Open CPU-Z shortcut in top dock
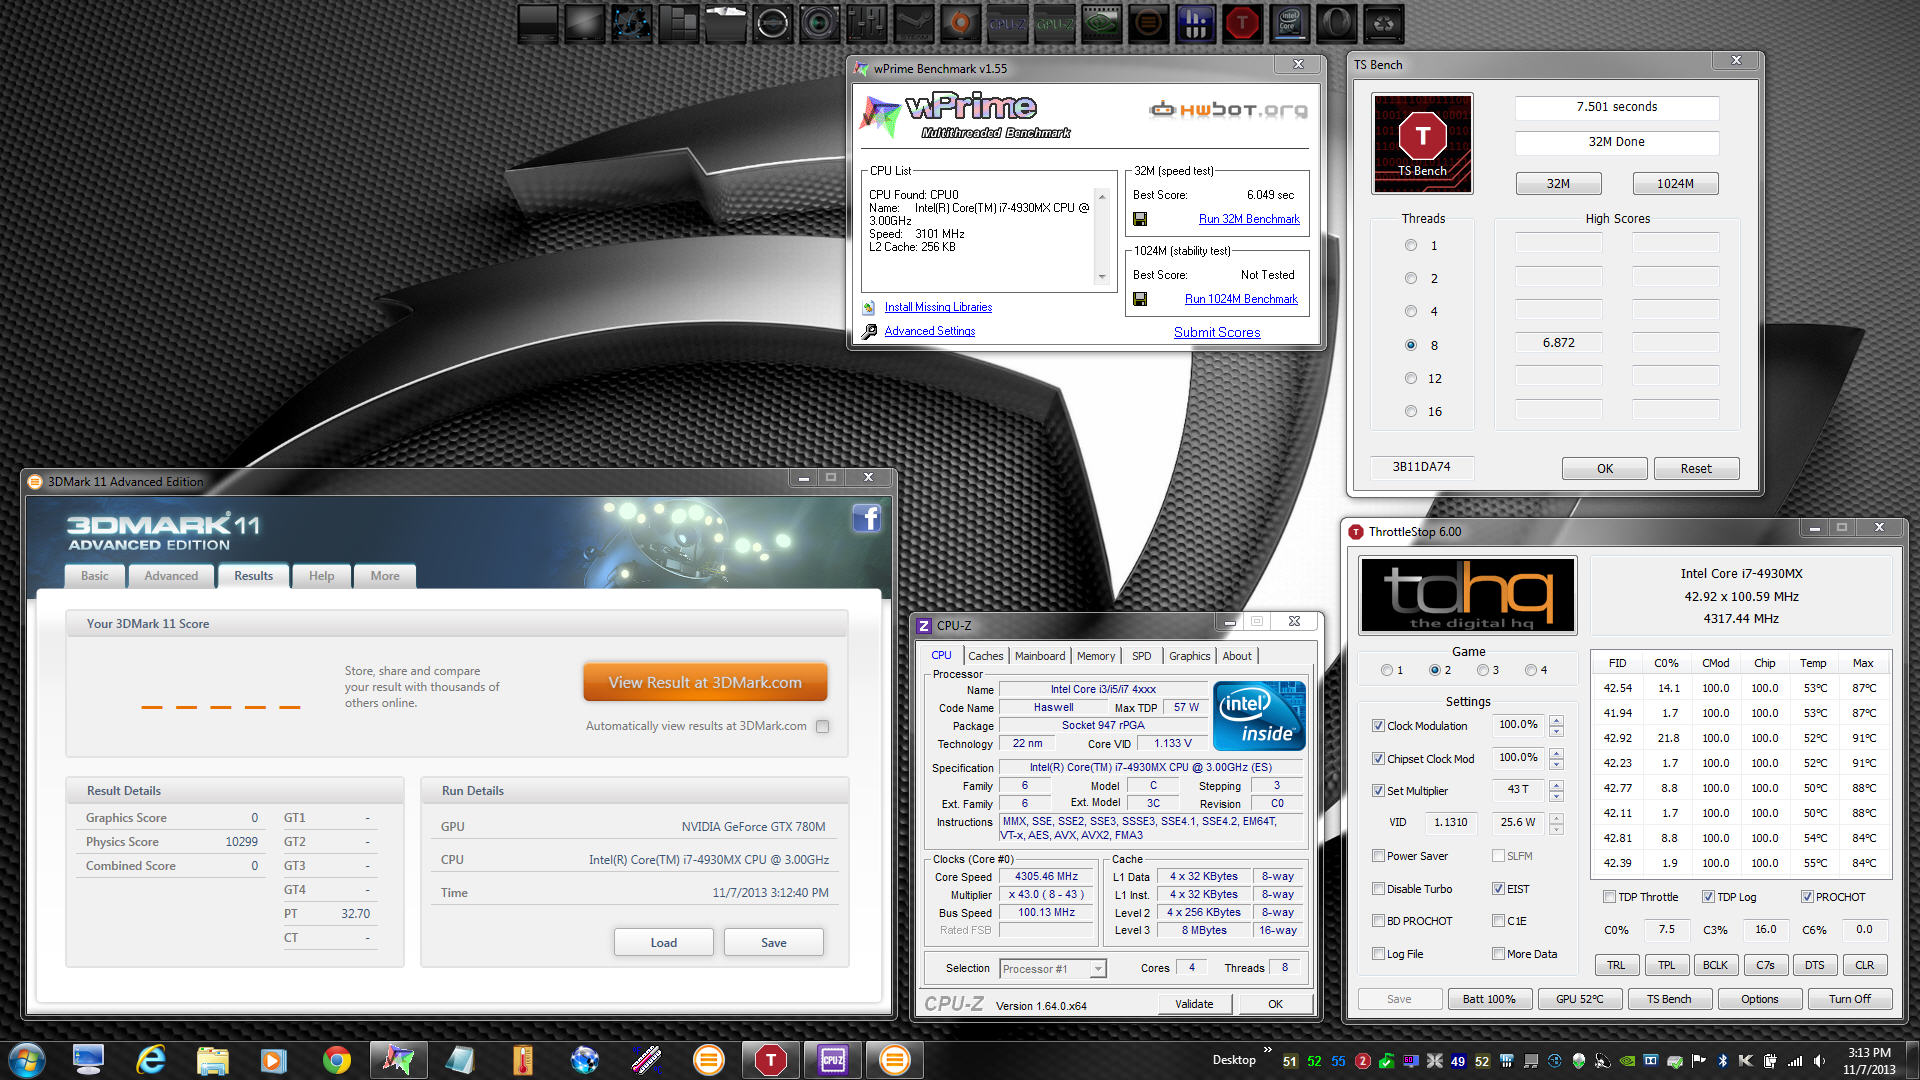 (1007, 23)
